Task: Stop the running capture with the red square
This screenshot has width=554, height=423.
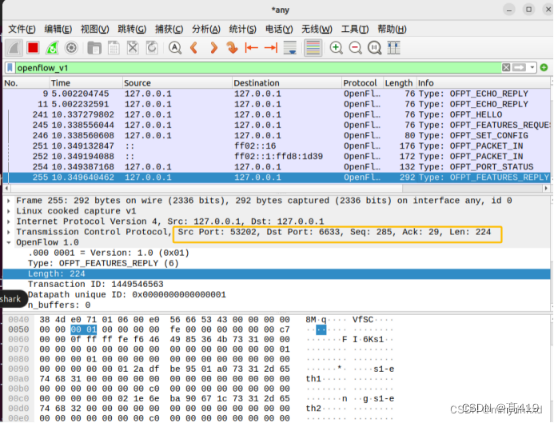Action: [33, 48]
